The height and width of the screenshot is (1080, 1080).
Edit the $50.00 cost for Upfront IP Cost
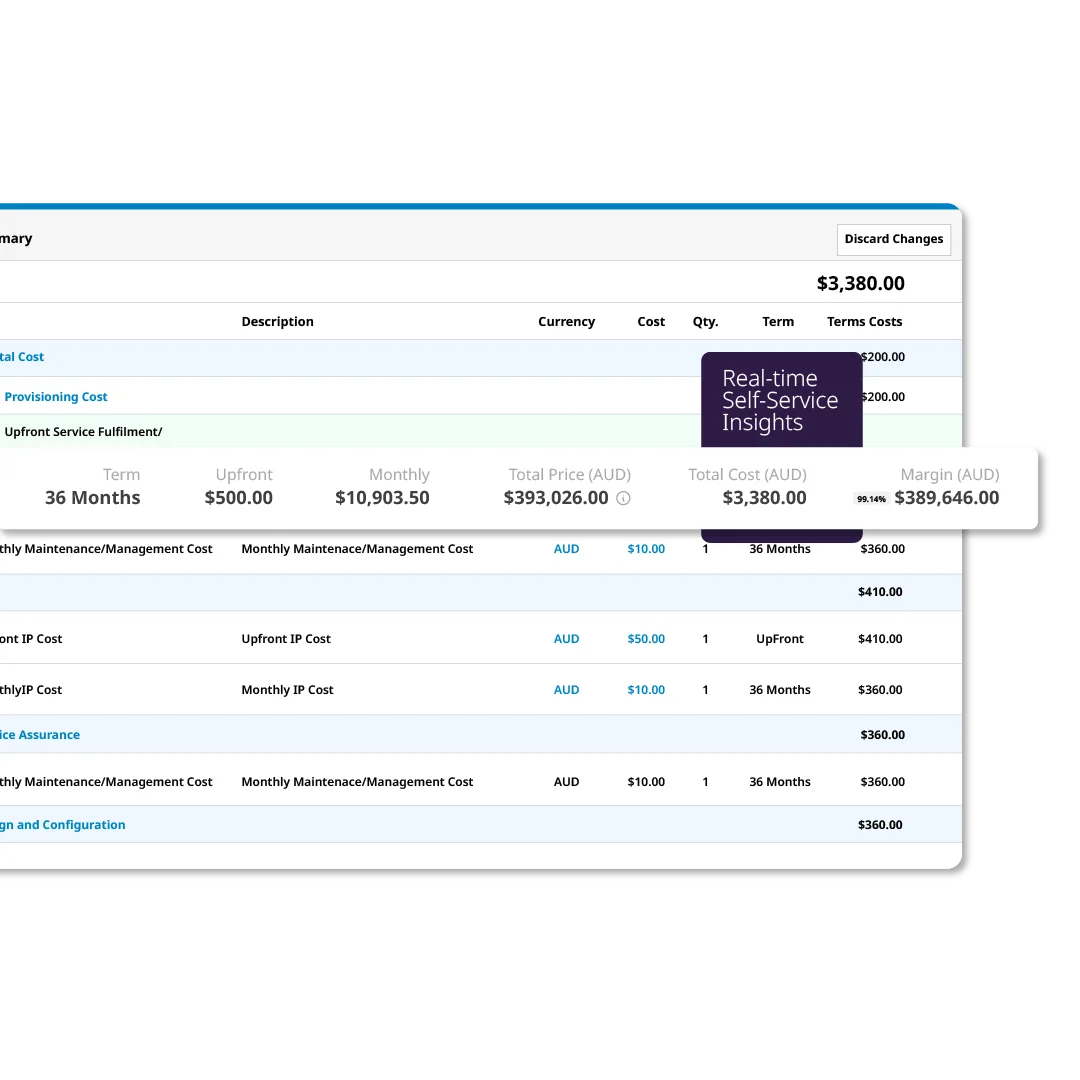646,638
